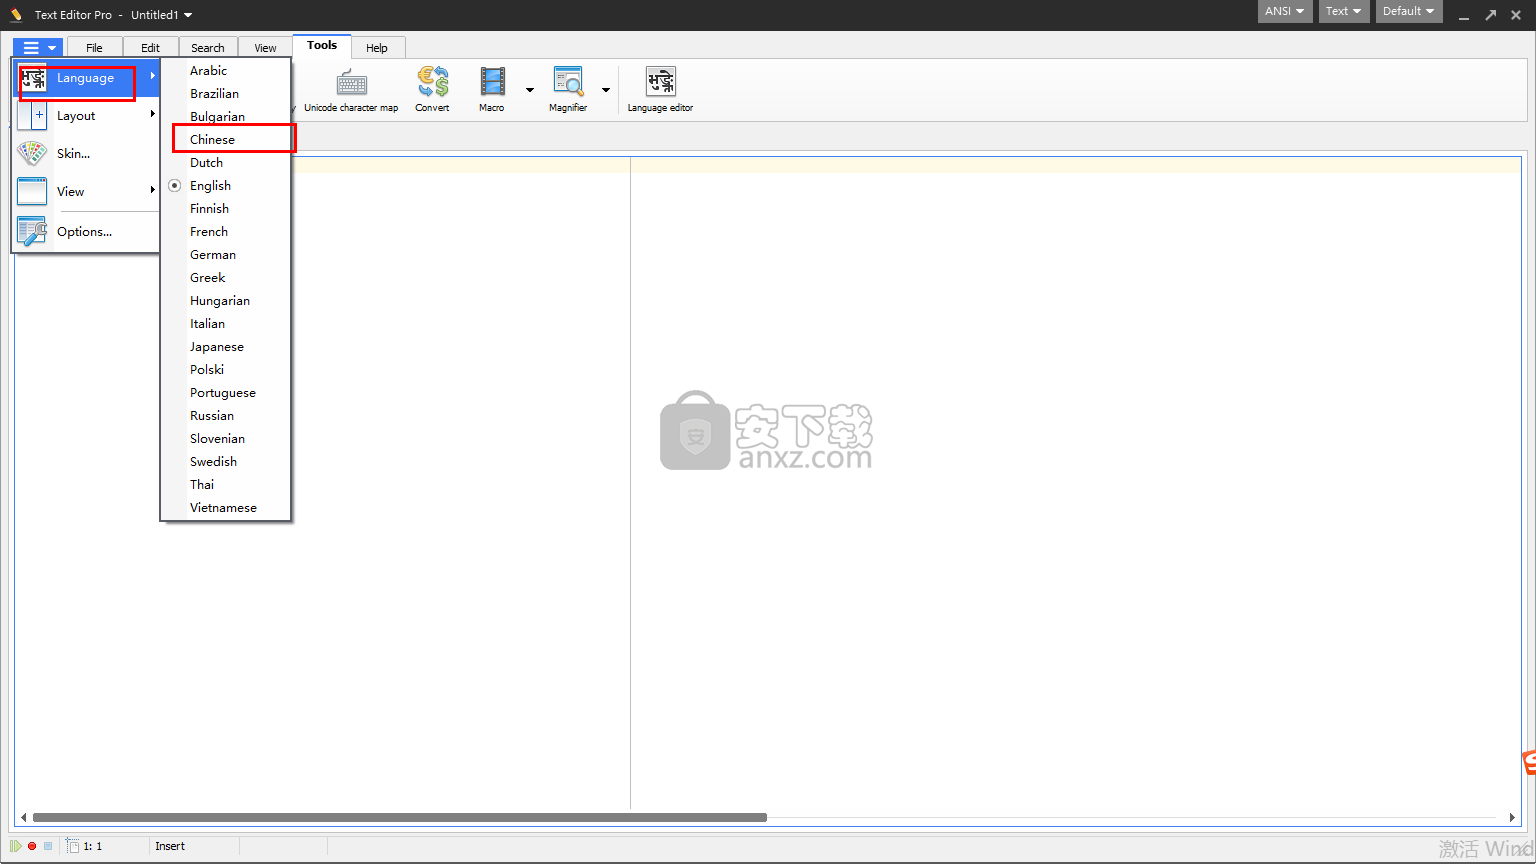Select Japanese language
Screen dimensions: 1536x864
226,347
